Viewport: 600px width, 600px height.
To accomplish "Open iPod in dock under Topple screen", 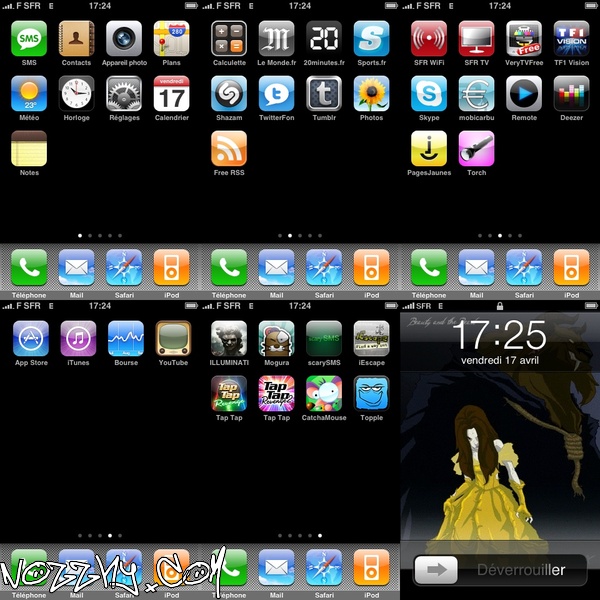I will pyautogui.click(x=371, y=567).
